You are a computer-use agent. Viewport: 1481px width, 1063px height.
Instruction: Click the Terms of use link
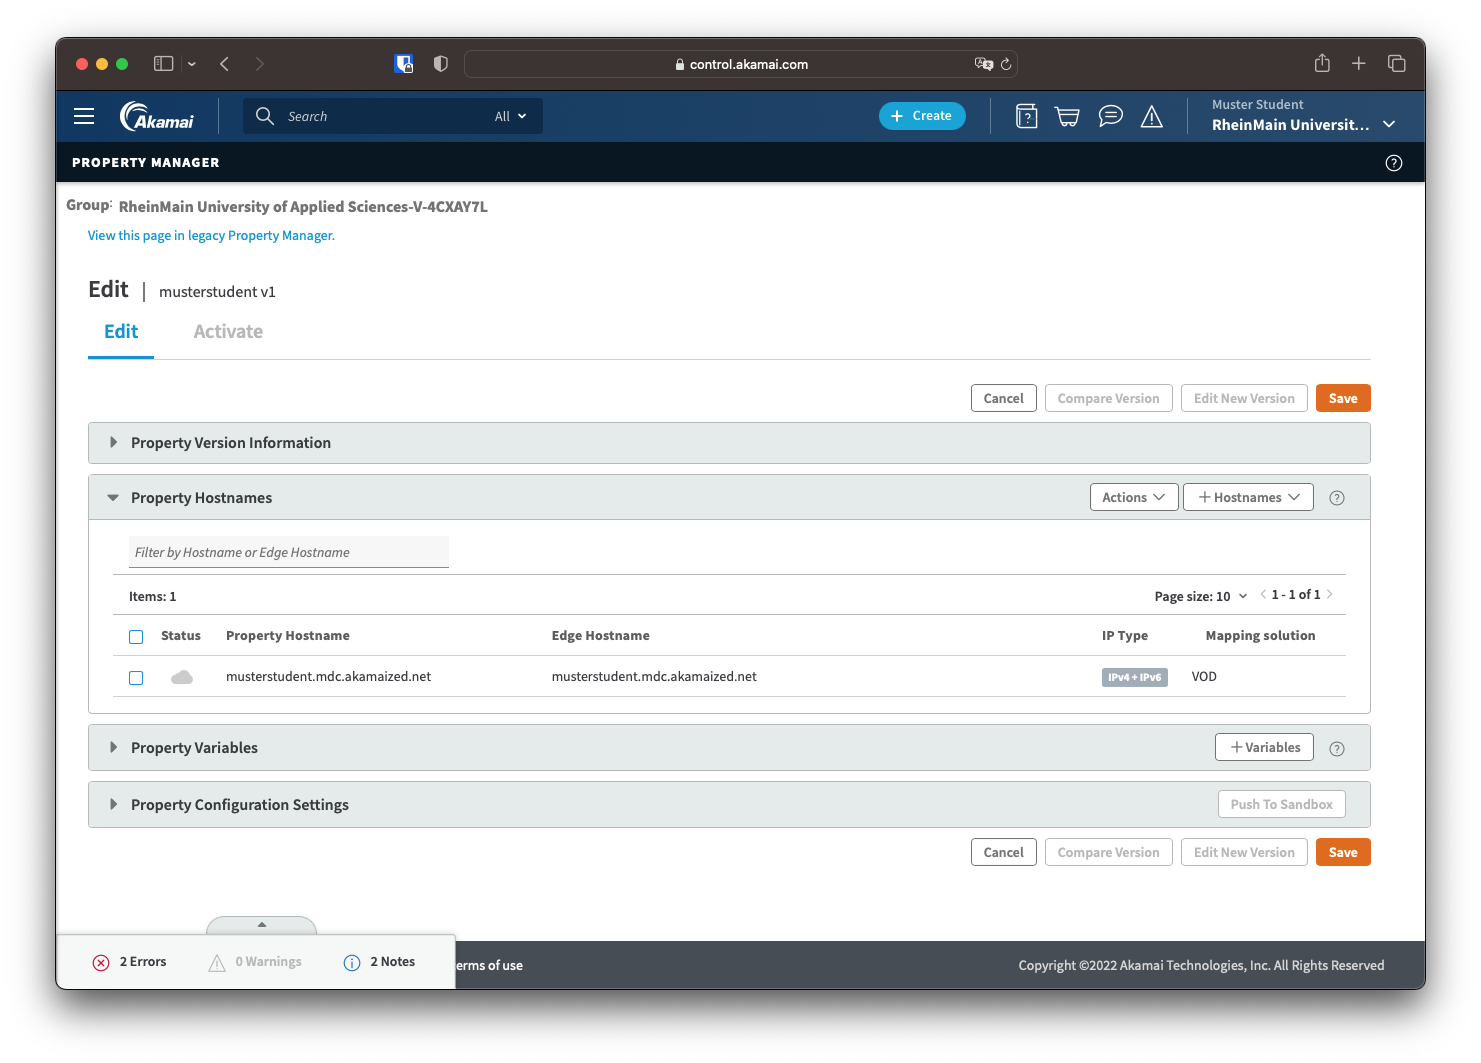point(490,966)
